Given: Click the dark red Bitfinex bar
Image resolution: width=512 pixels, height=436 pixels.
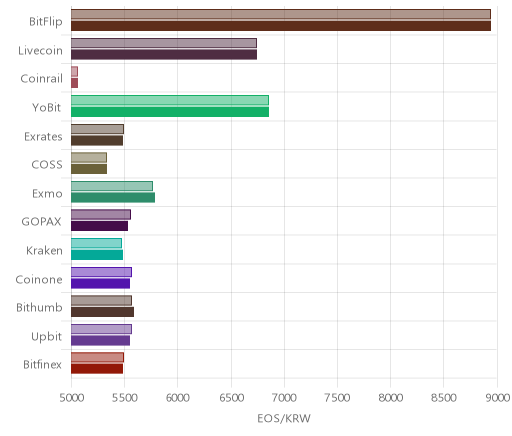Looking at the screenshot, I should pos(97,369).
